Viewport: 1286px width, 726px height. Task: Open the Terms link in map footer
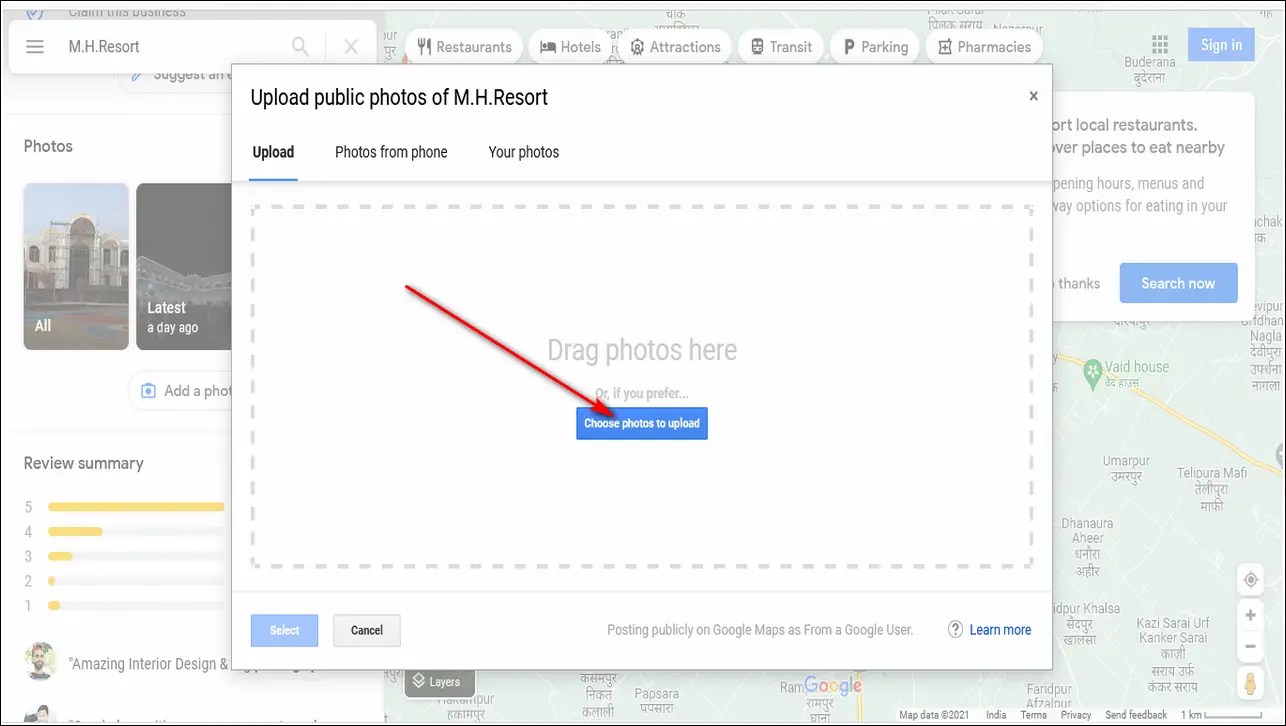click(1033, 715)
